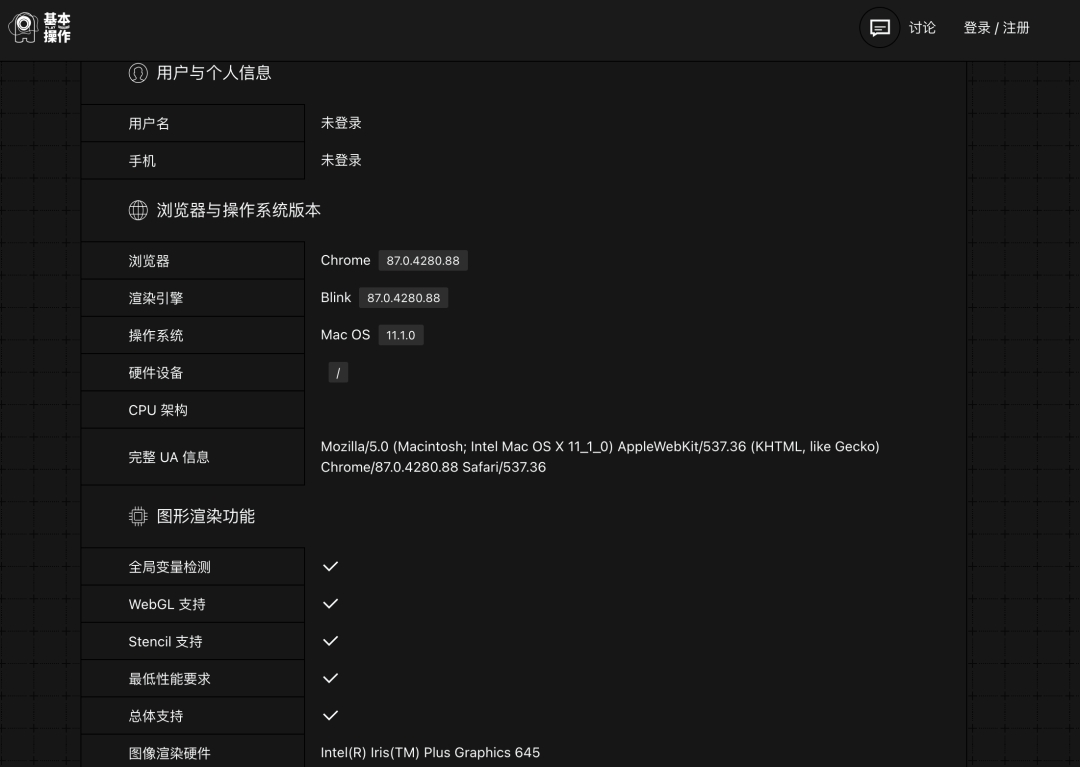Click the Chrome version badge 87.0.4280.88

423,261
